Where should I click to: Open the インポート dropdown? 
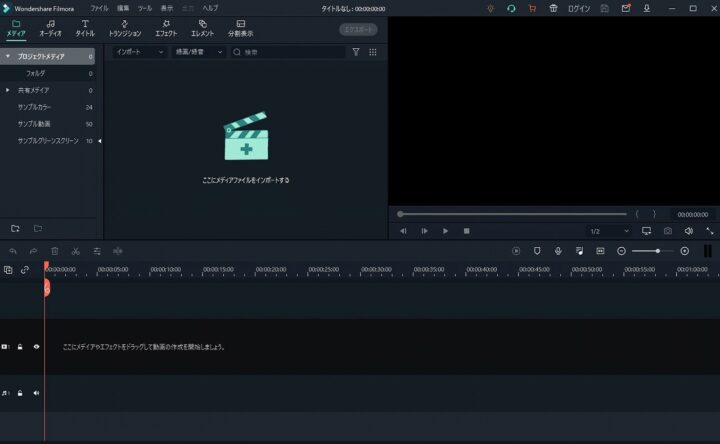click(x=139, y=52)
